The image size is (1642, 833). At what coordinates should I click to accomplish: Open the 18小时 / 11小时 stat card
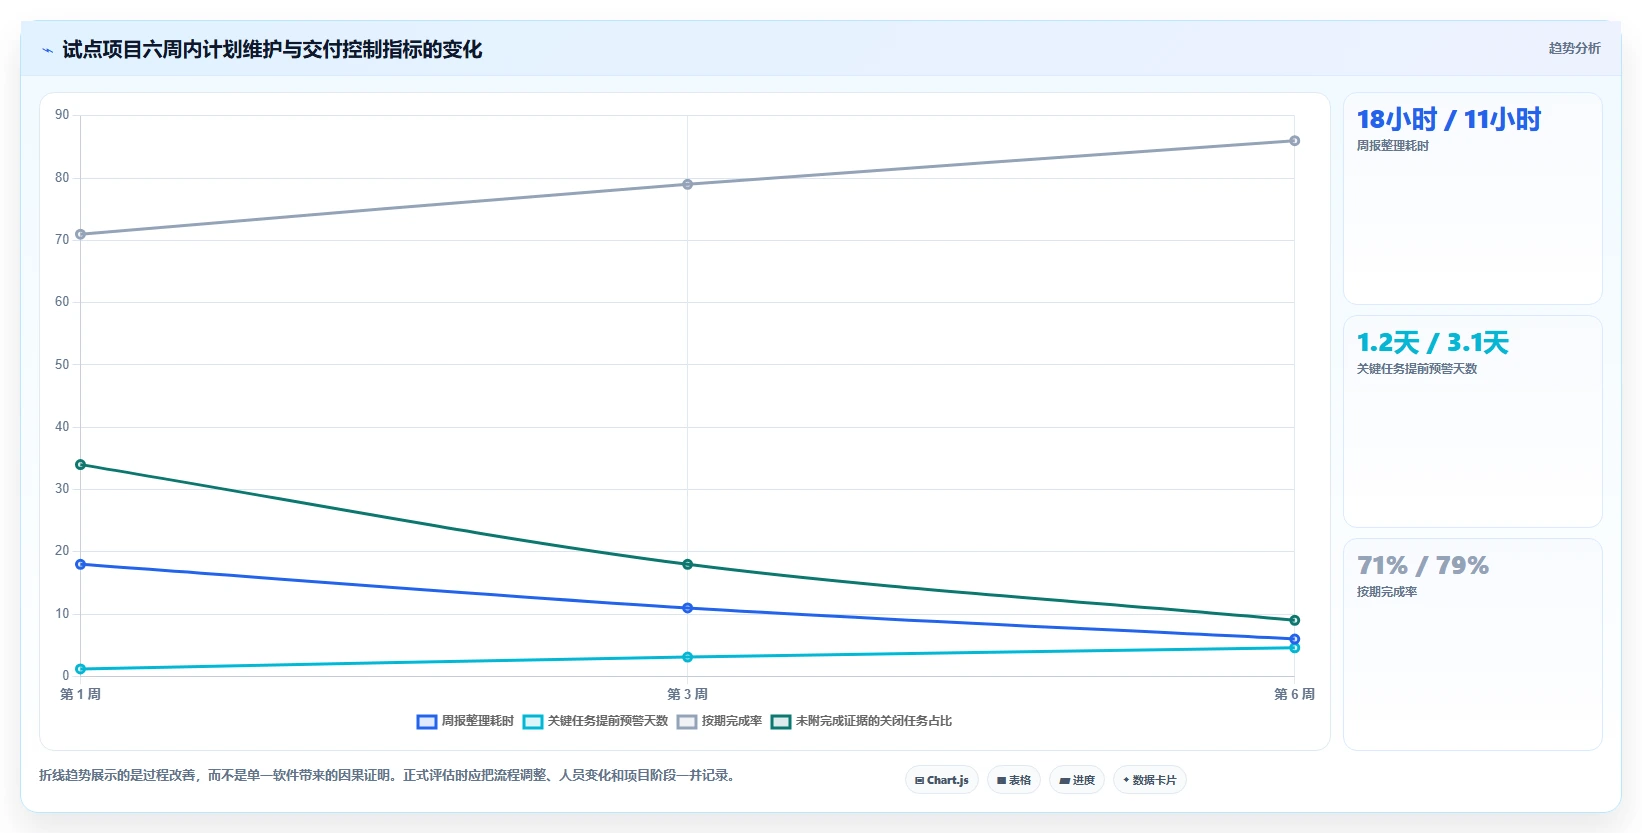1472,199
